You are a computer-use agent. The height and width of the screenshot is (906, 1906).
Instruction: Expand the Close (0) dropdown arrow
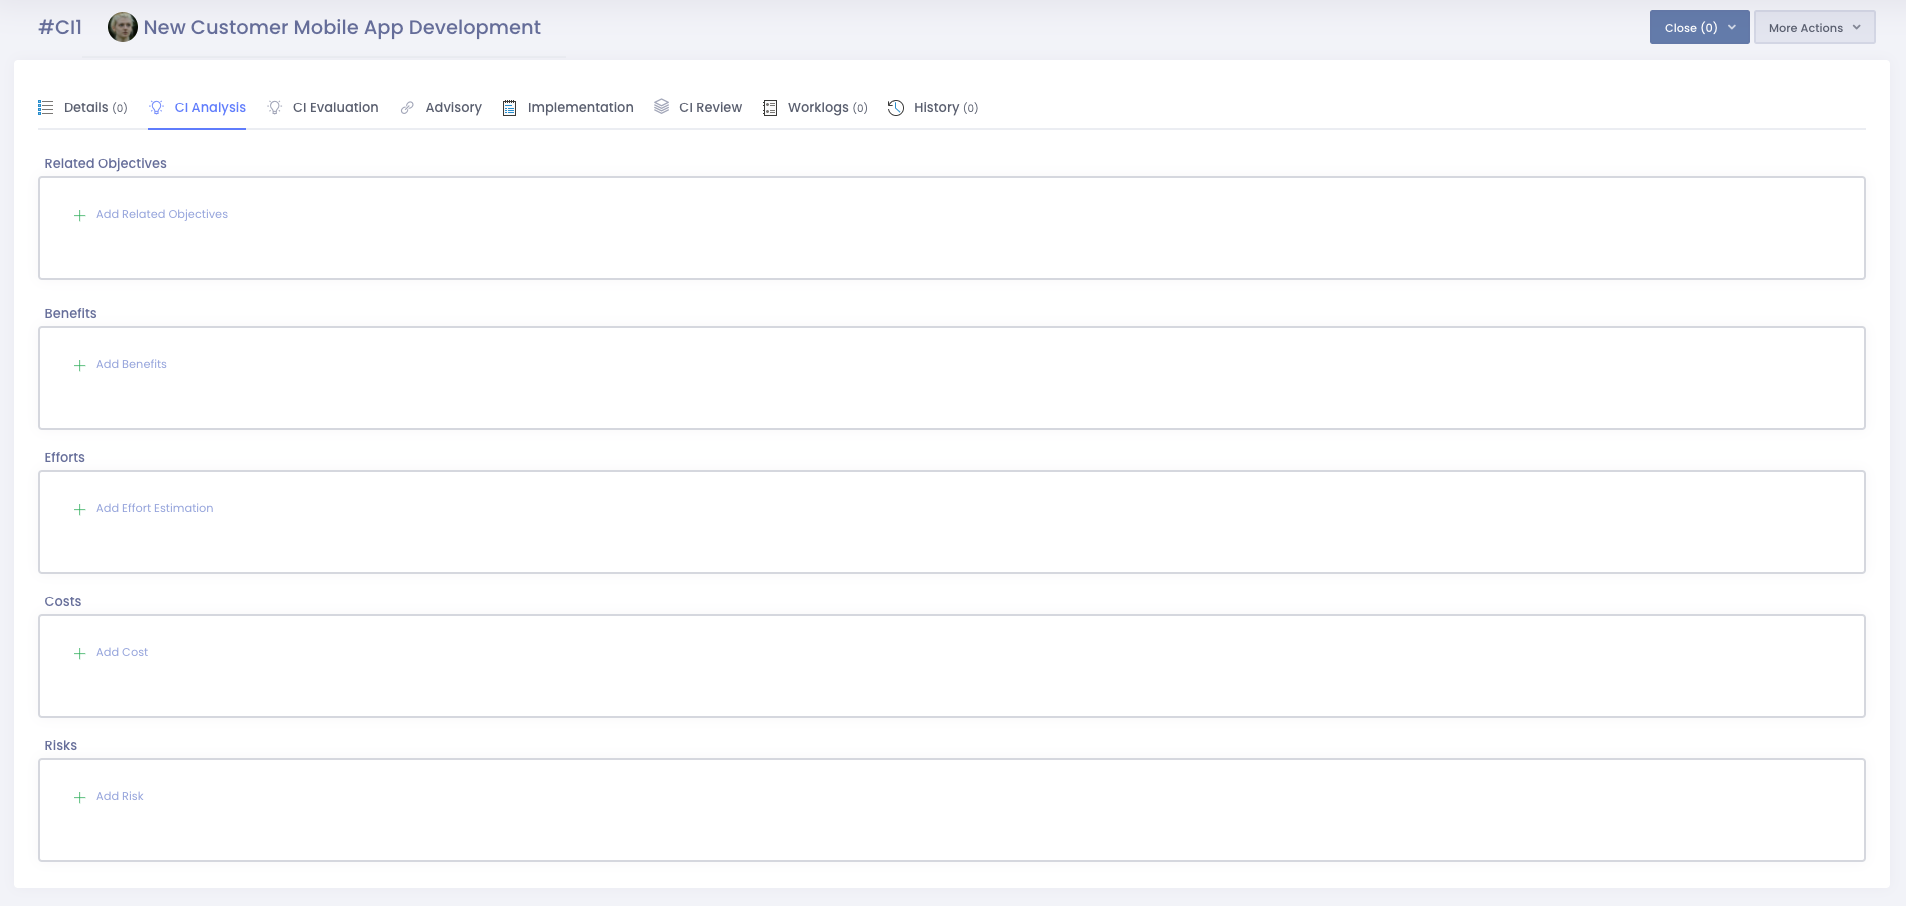coord(1732,28)
